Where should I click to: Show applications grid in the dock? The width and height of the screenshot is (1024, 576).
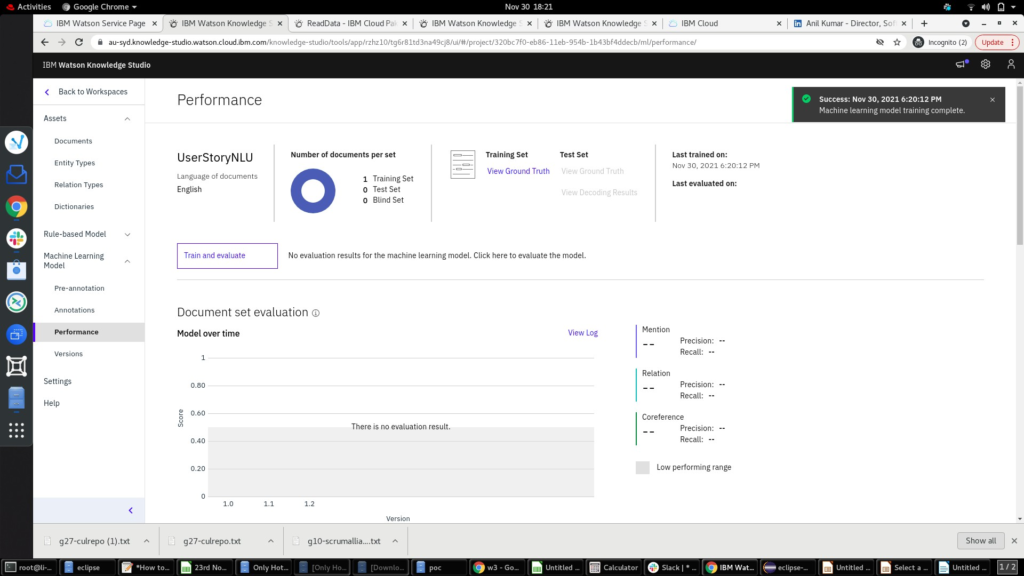(x=16, y=430)
